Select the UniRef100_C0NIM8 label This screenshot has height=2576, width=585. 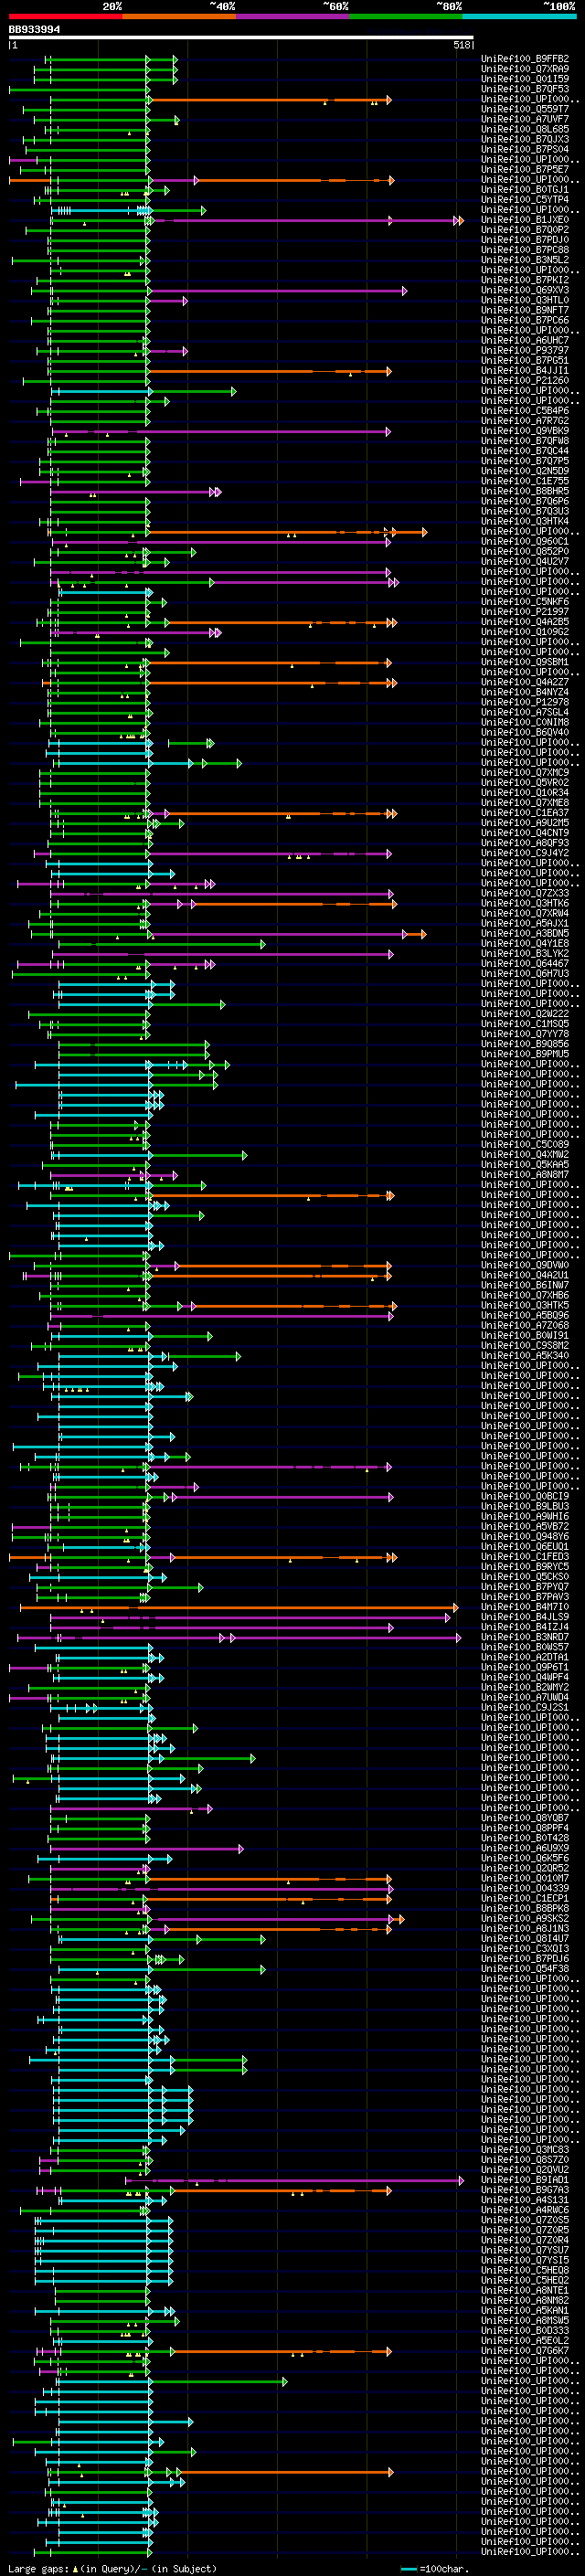pyautogui.click(x=525, y=722)
